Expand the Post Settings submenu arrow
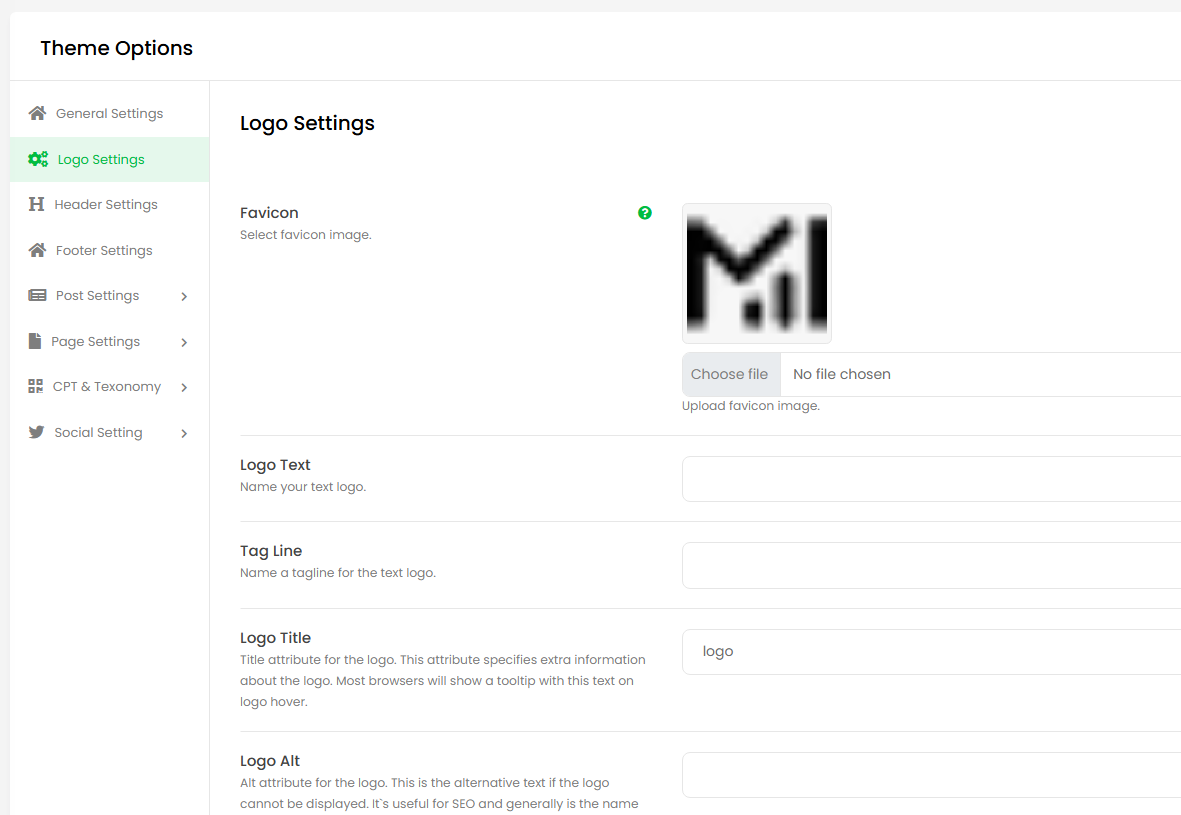 [184, 296]
